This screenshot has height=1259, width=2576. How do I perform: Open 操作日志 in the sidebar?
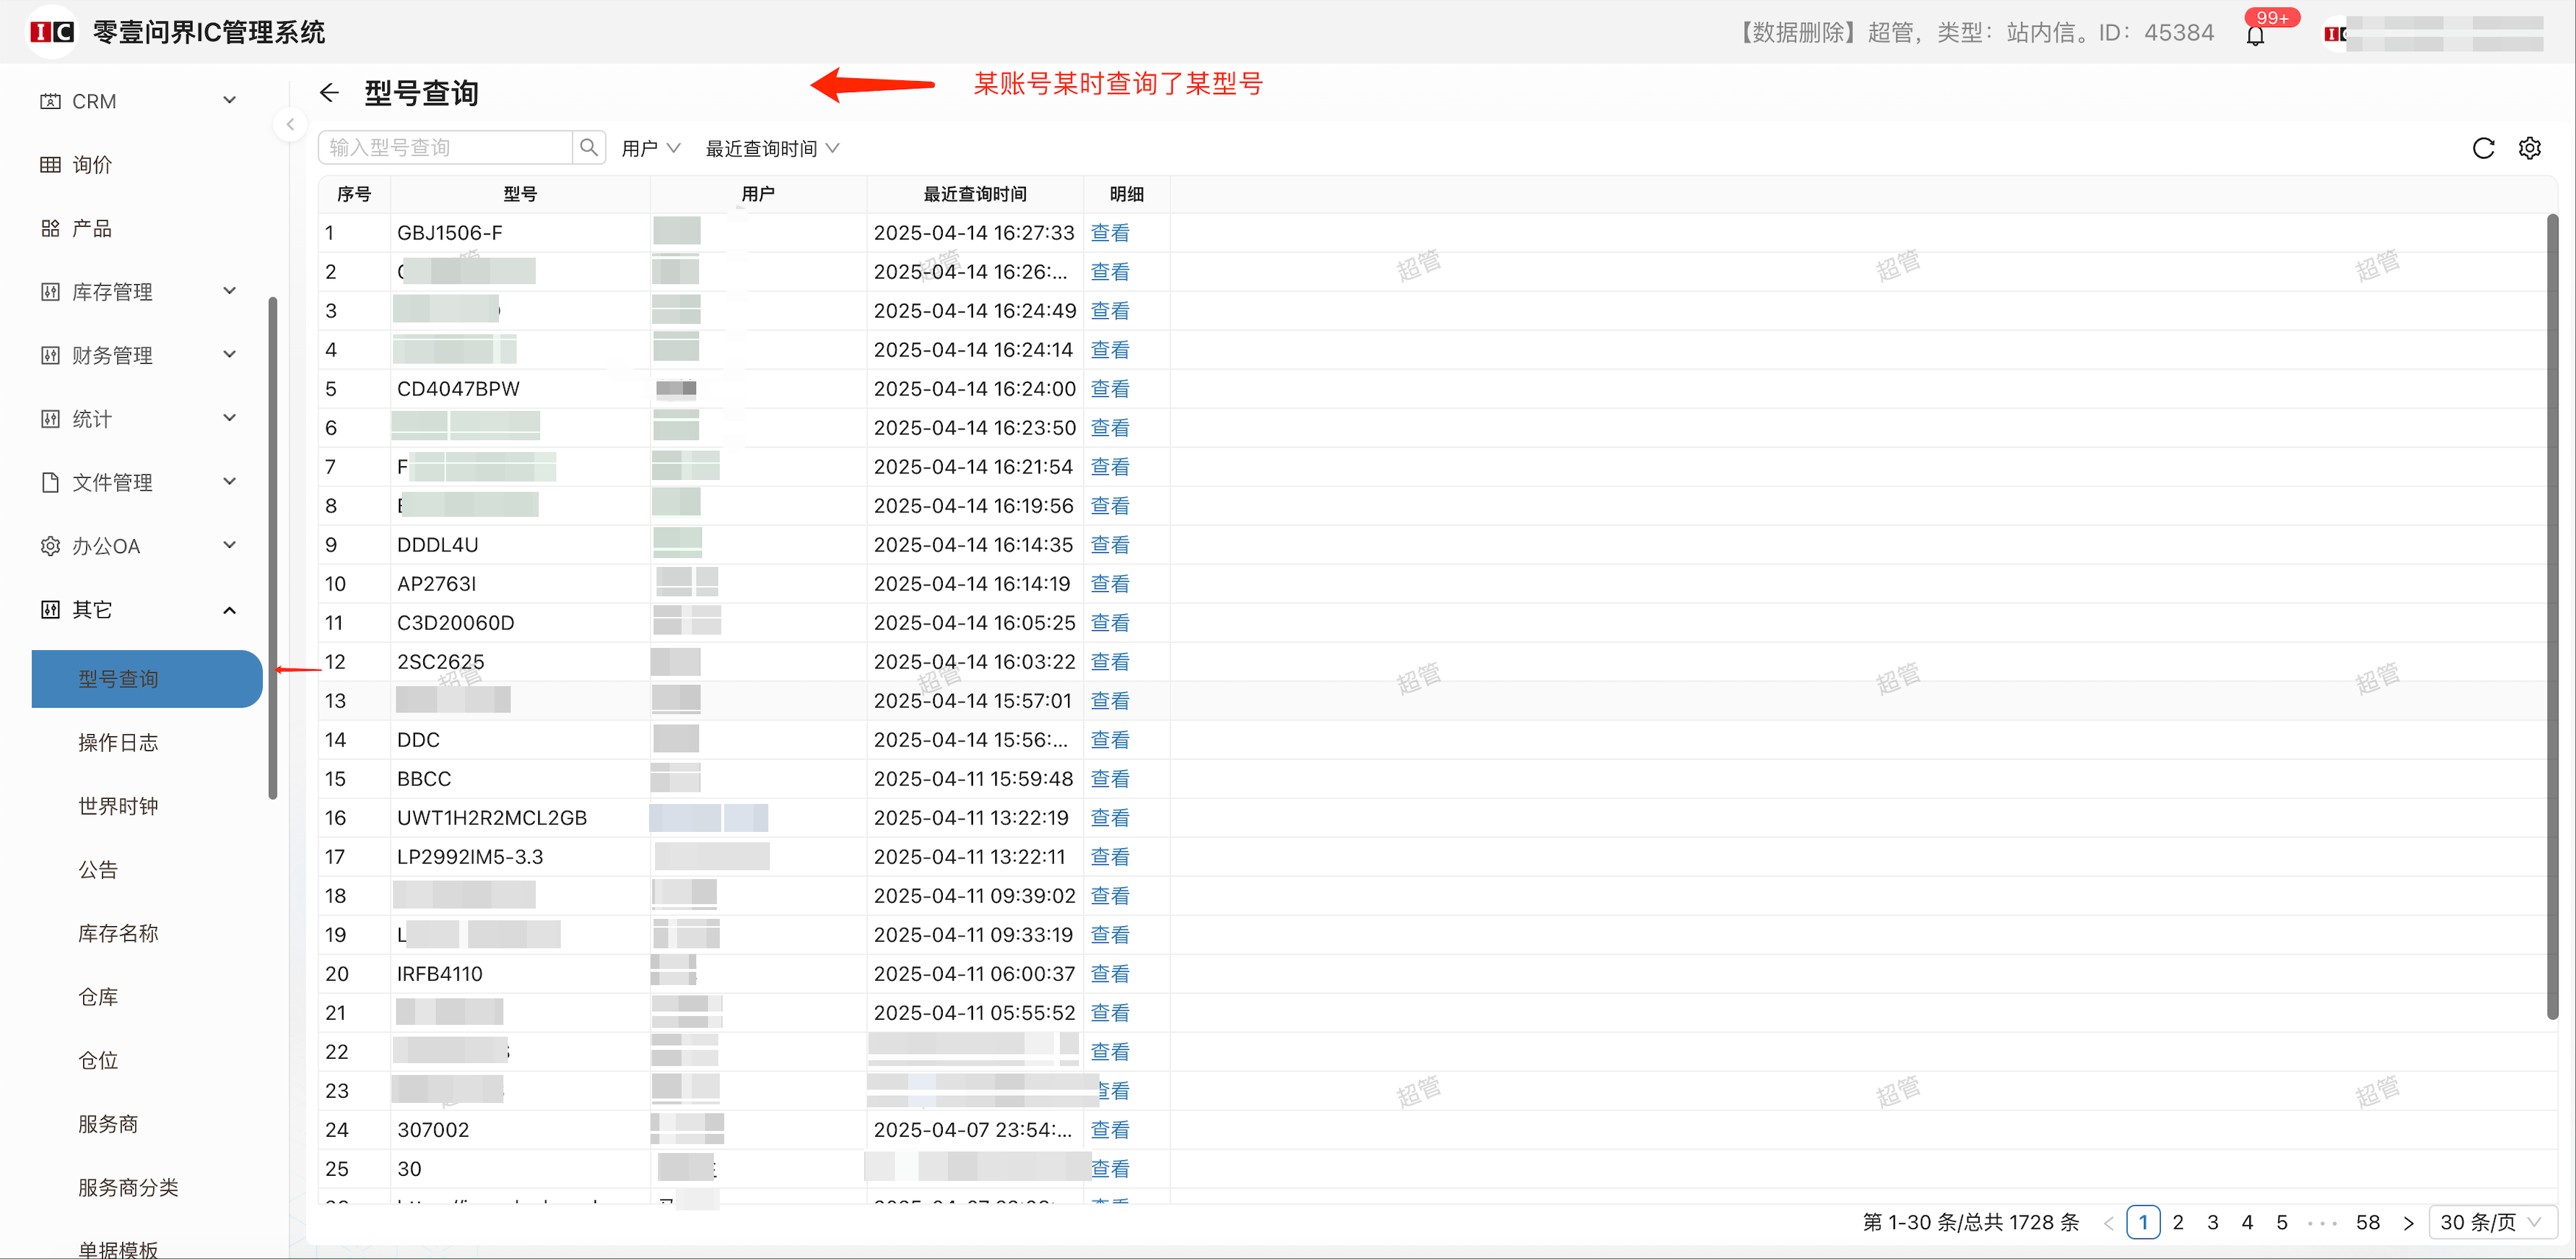(118, 743)
